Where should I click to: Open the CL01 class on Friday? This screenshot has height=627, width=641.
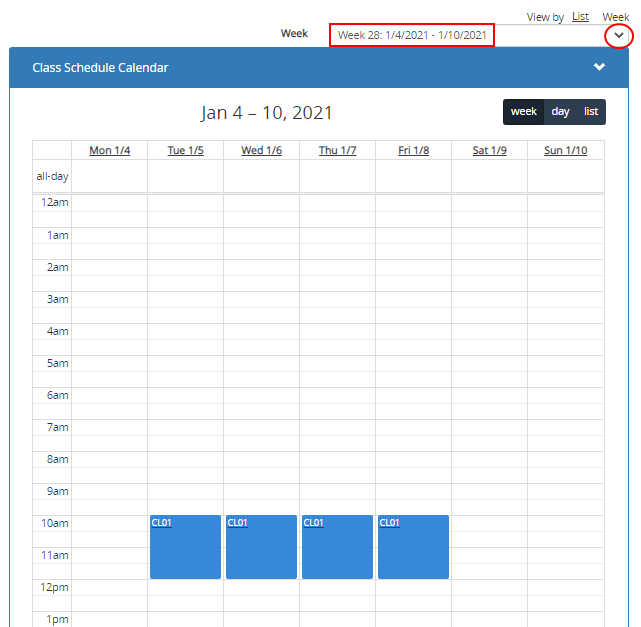tap(413, 547)
